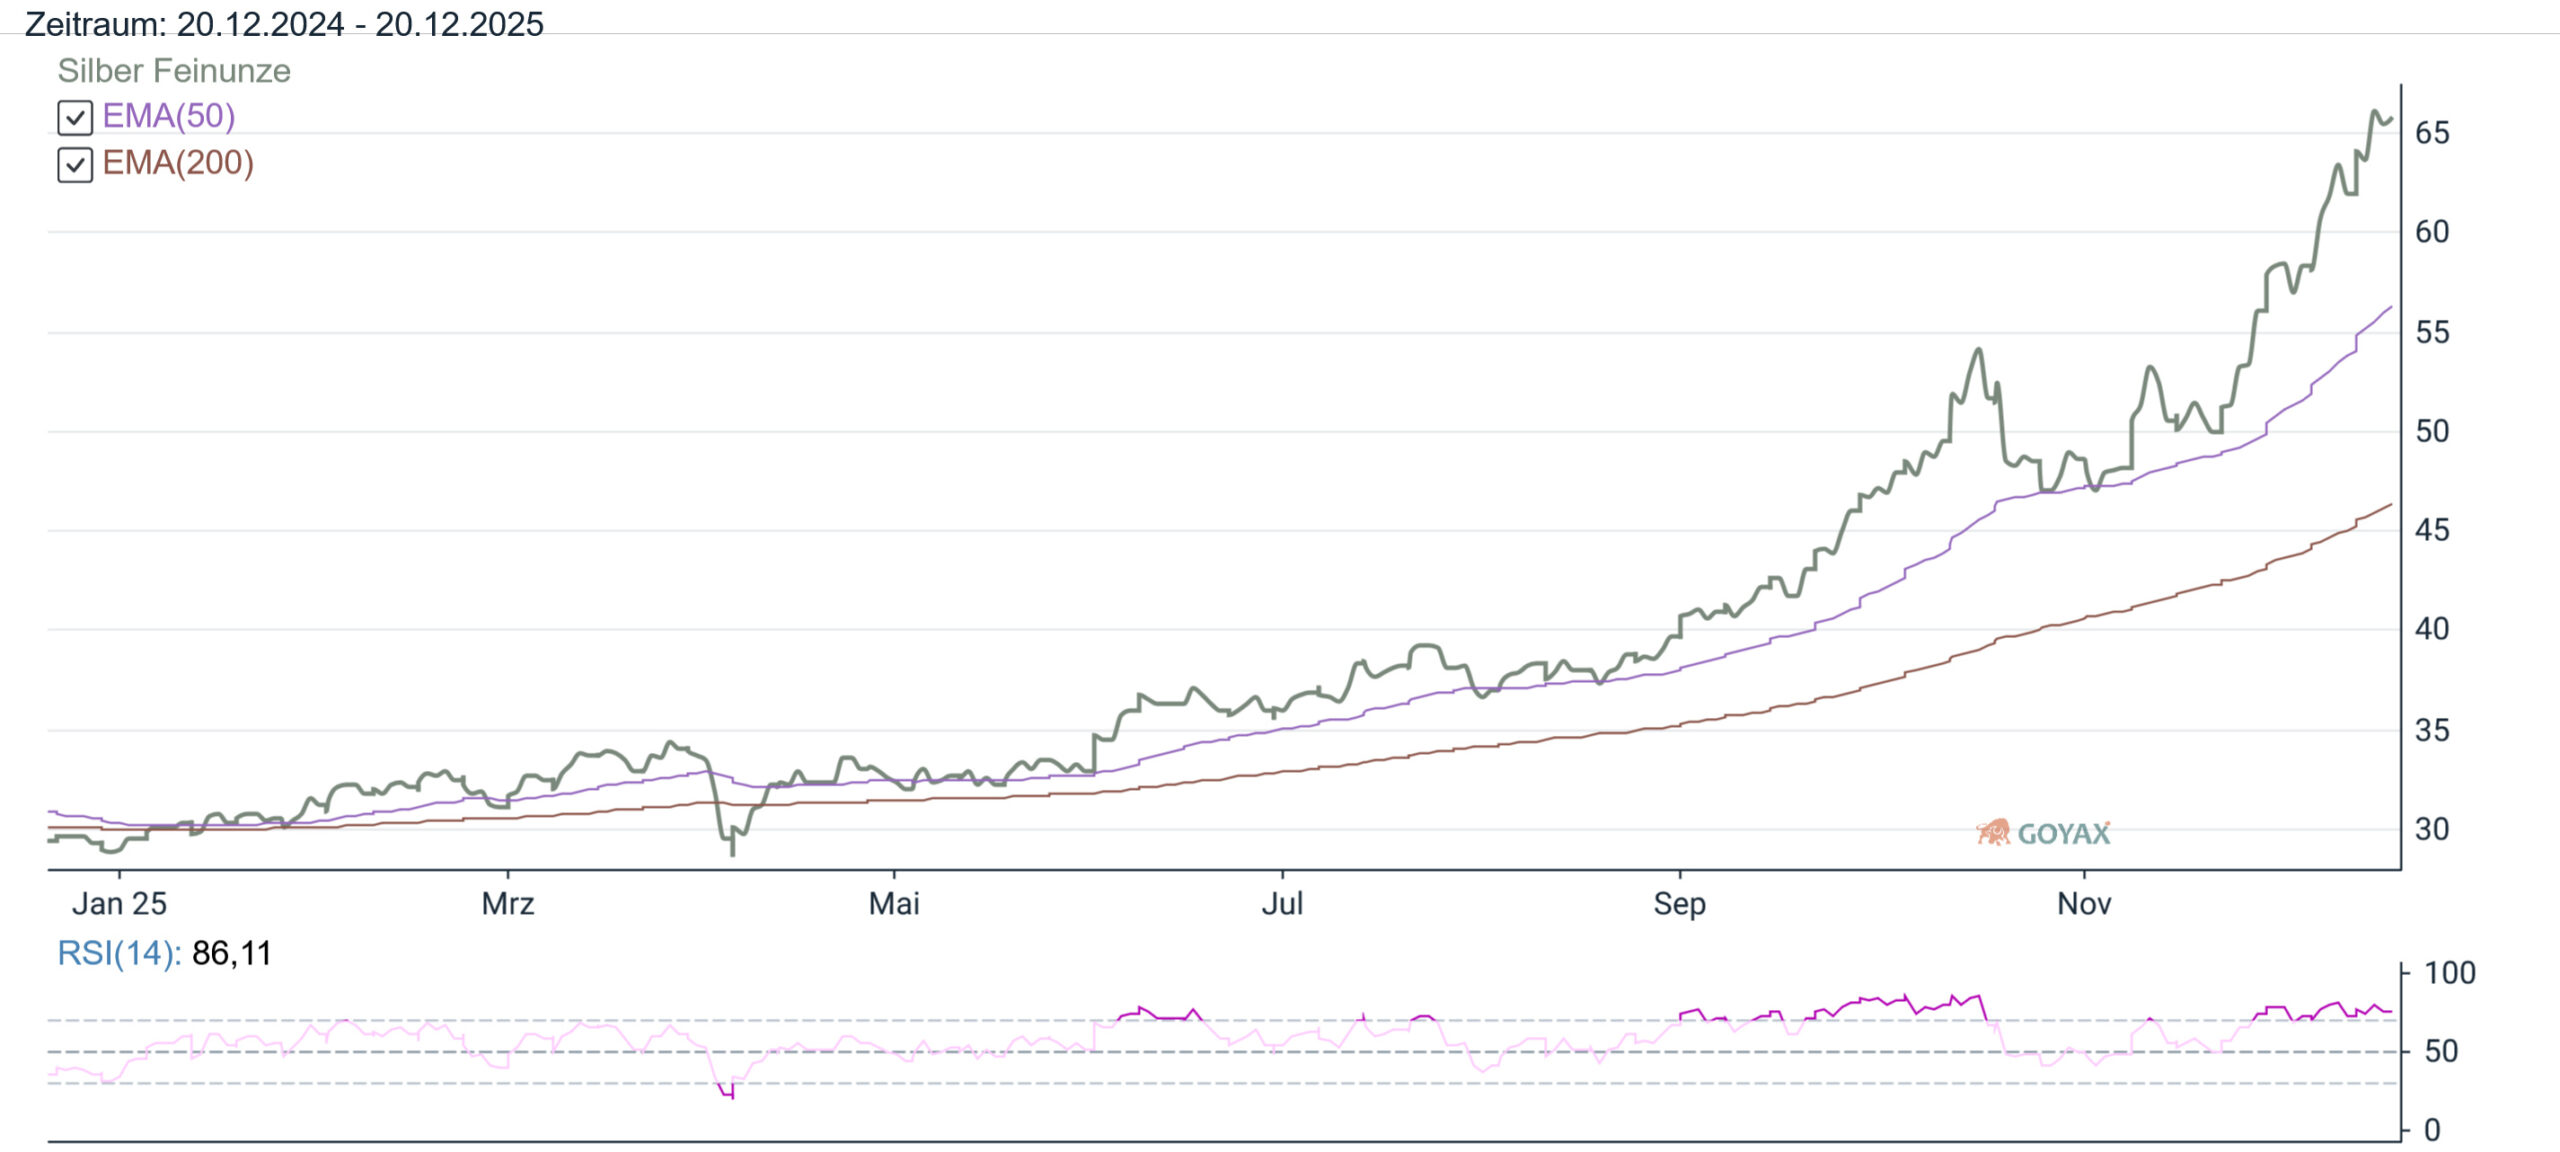Uncheck the EMA(50) checkbox

tap(75, 118)
